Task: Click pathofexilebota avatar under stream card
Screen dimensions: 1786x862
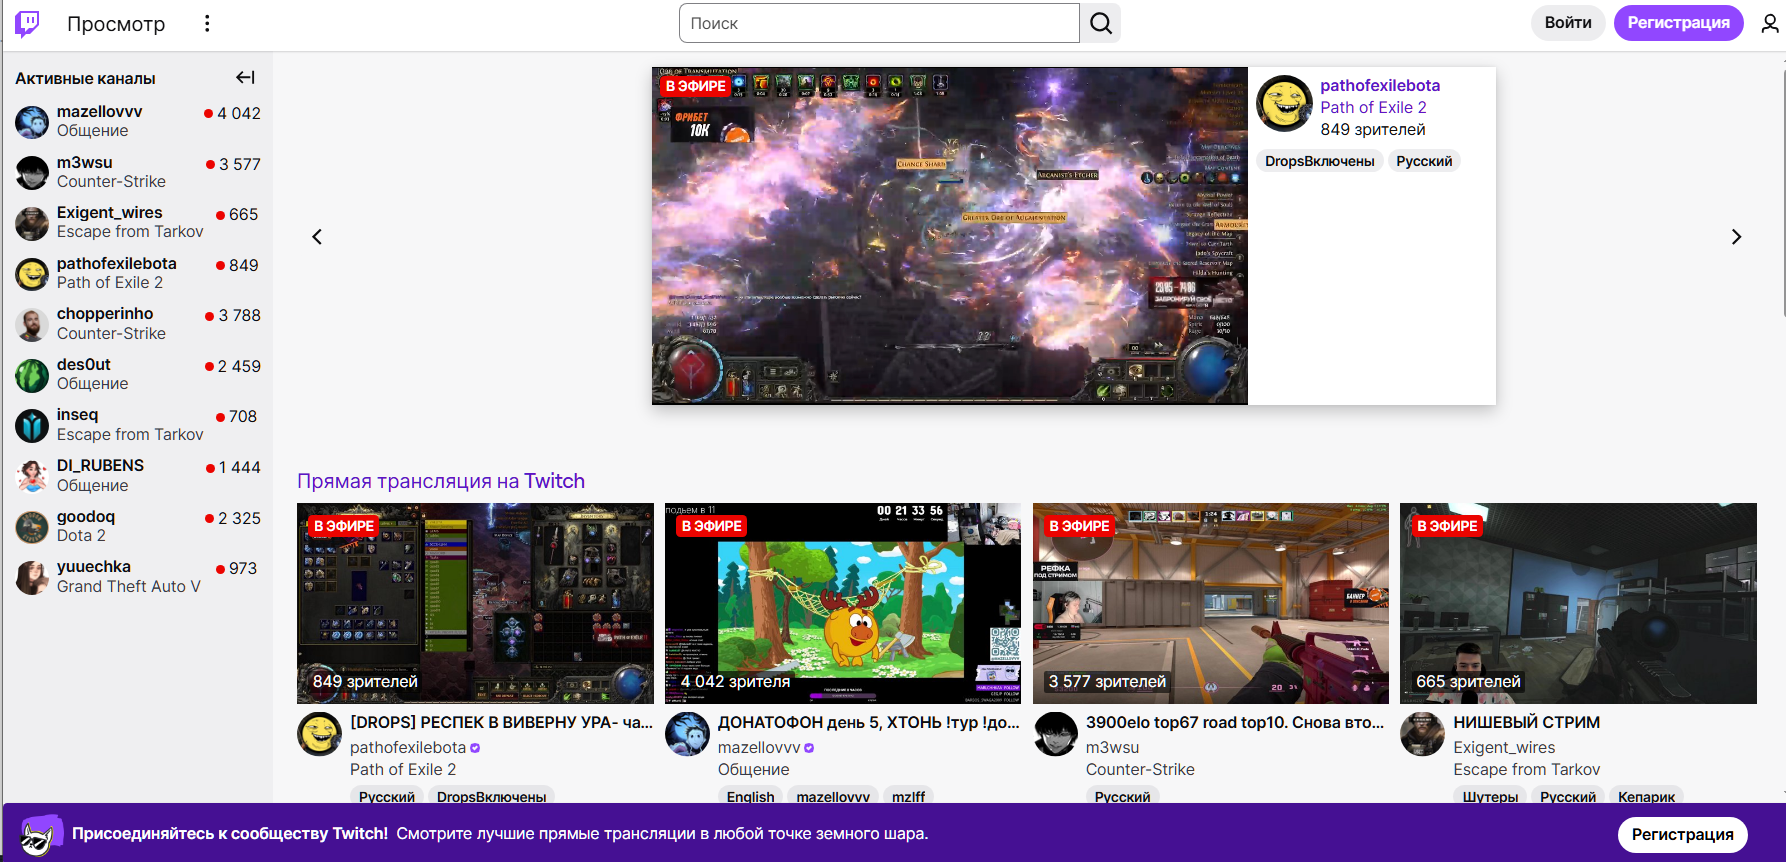Action: [319, 735]
